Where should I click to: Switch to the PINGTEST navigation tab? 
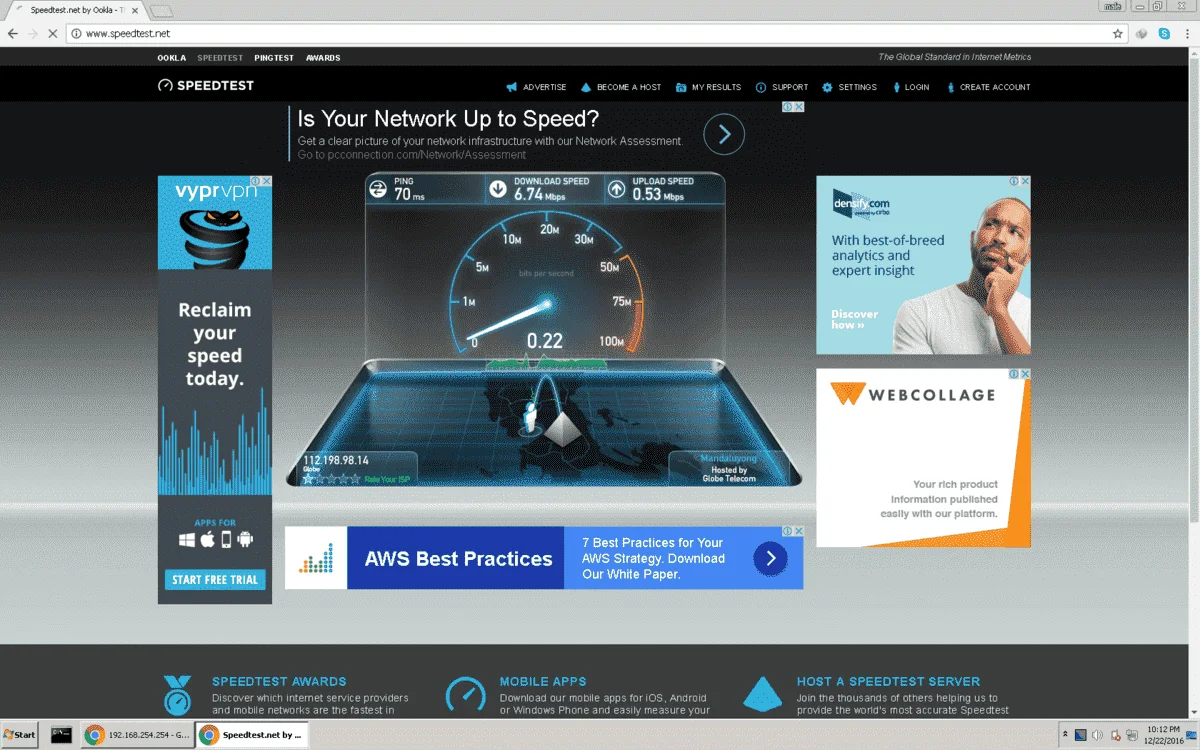tap(274, 58)
